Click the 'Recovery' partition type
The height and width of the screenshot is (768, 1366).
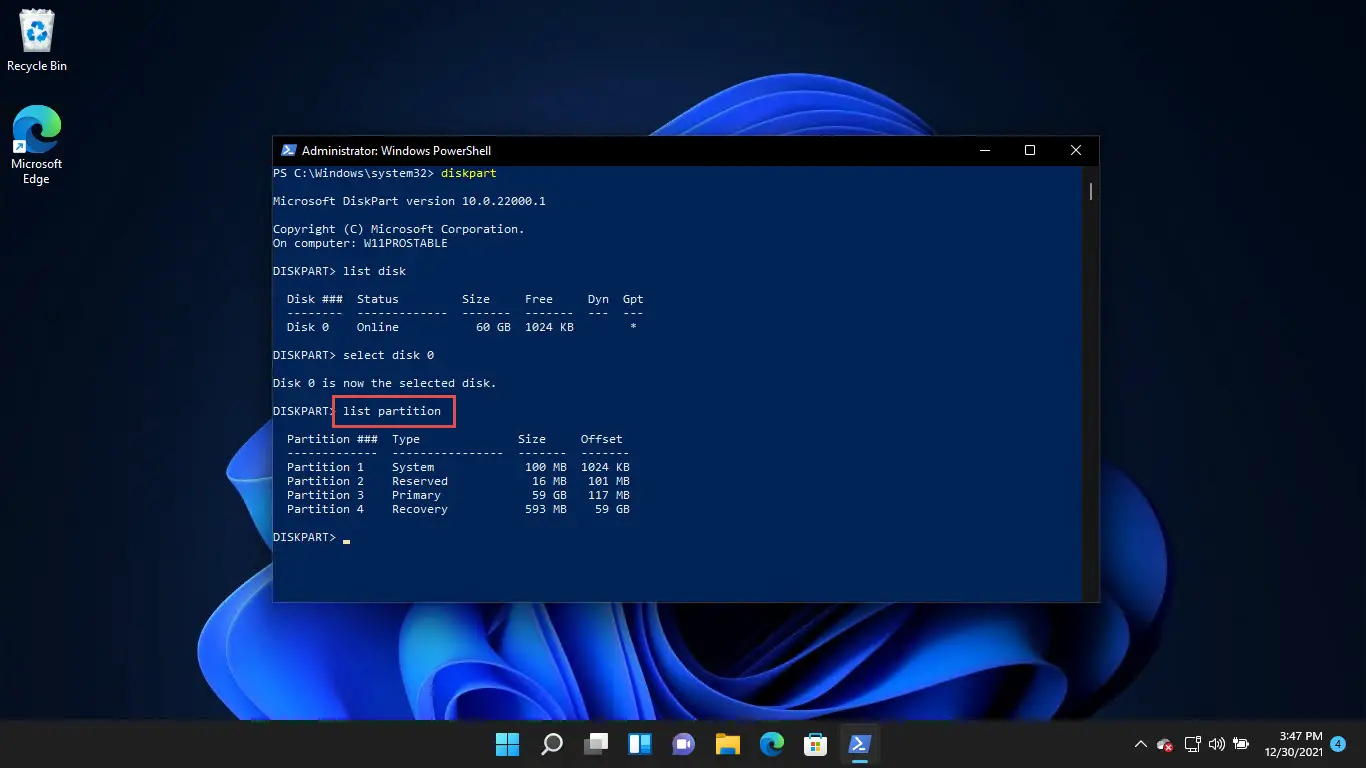420,509
